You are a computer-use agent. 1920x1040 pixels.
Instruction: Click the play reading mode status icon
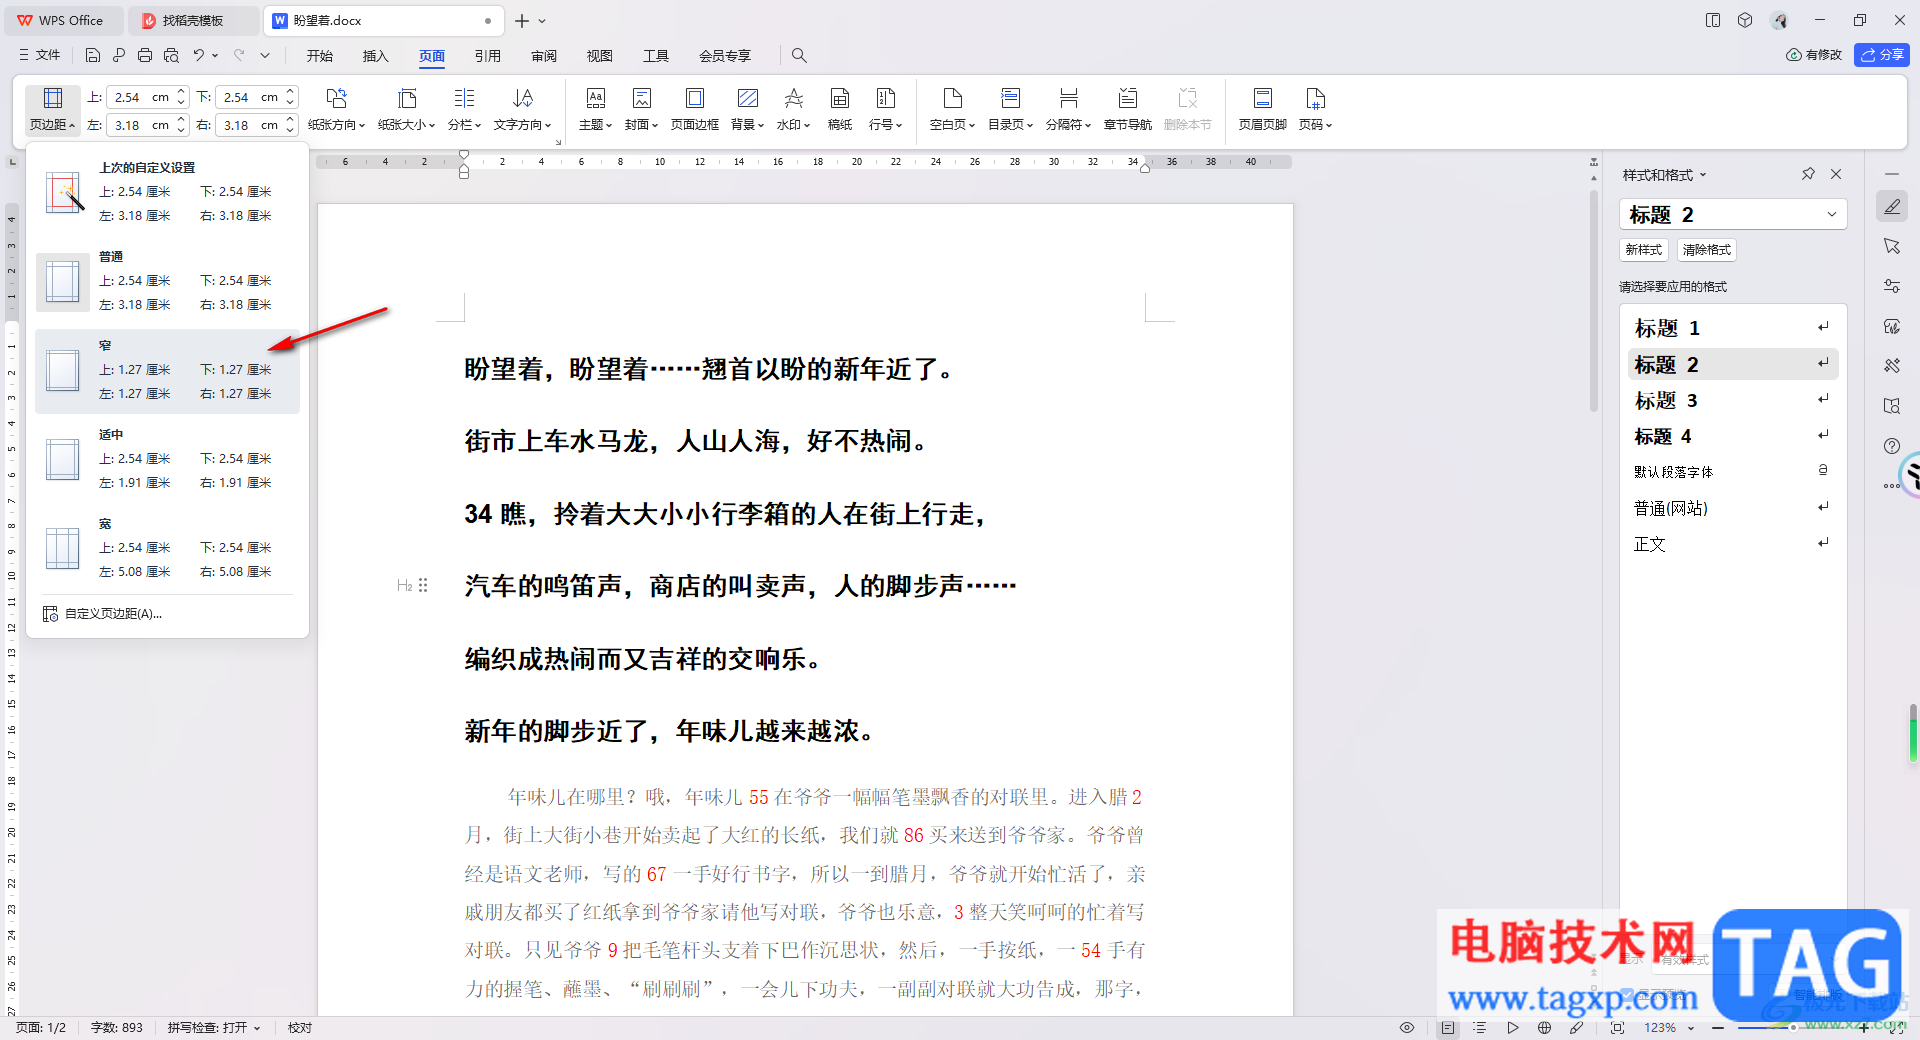1513,1028
